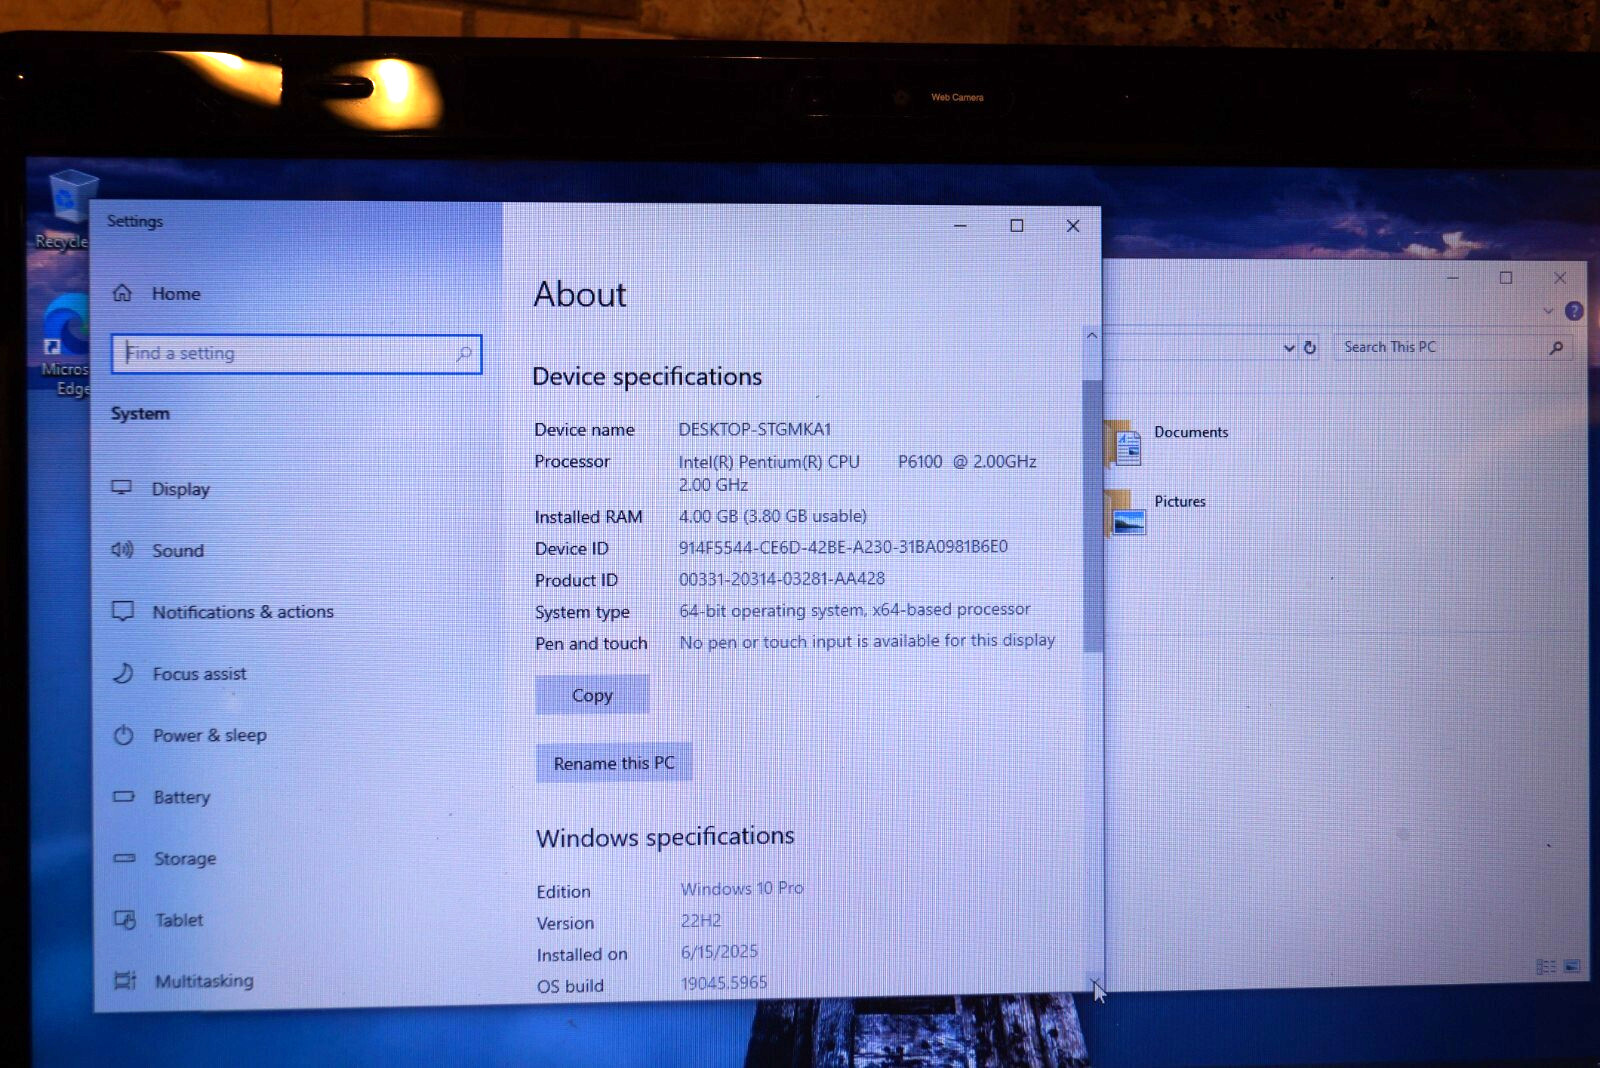Select the Installed RAM 4.00 GB value
The image size is (1600, 1068).
pos(773,516)
